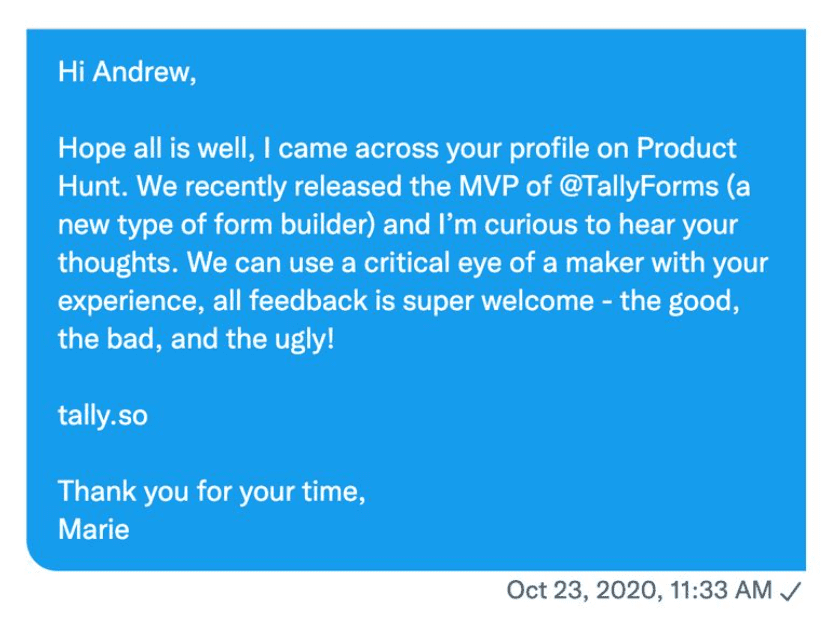
Task: Click the phrase "Hope all is well,"
Action: click(x=157, y=149)
